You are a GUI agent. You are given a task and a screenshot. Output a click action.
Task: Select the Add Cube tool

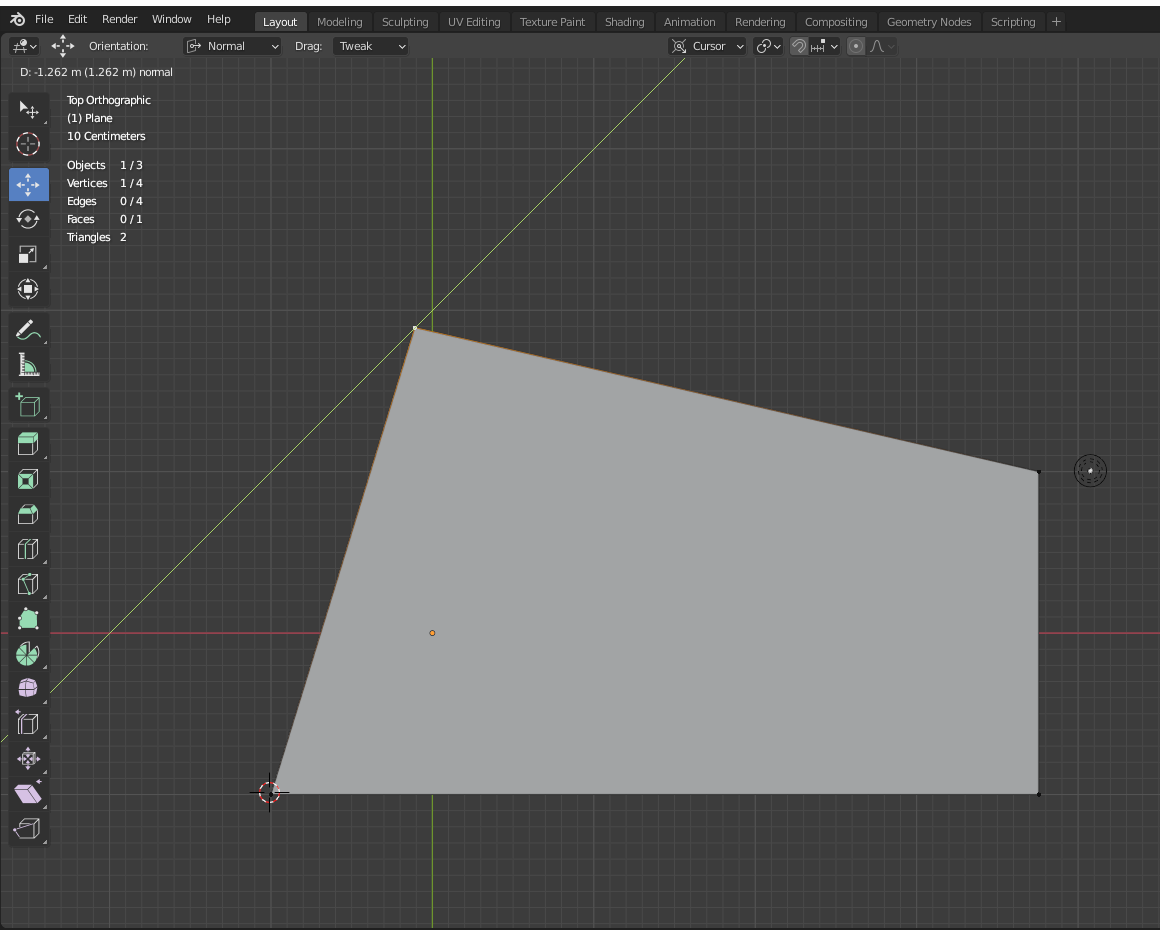(x=28, y=405)
